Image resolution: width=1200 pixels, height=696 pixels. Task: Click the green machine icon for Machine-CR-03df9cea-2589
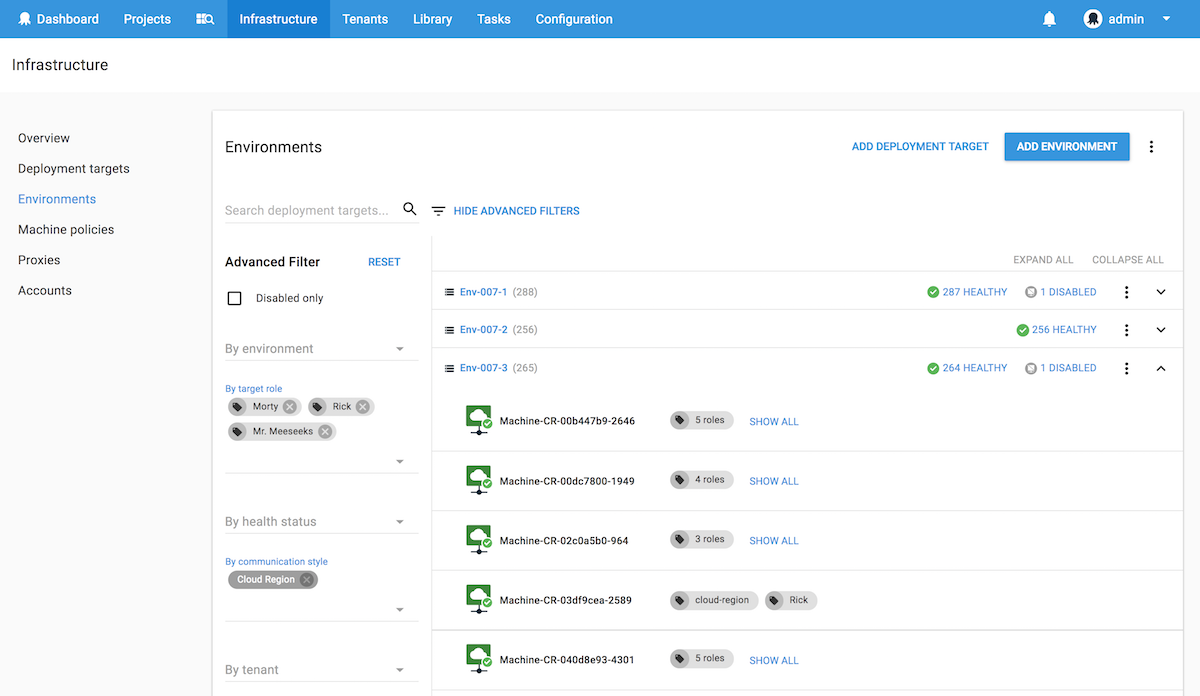pos(478,598)
